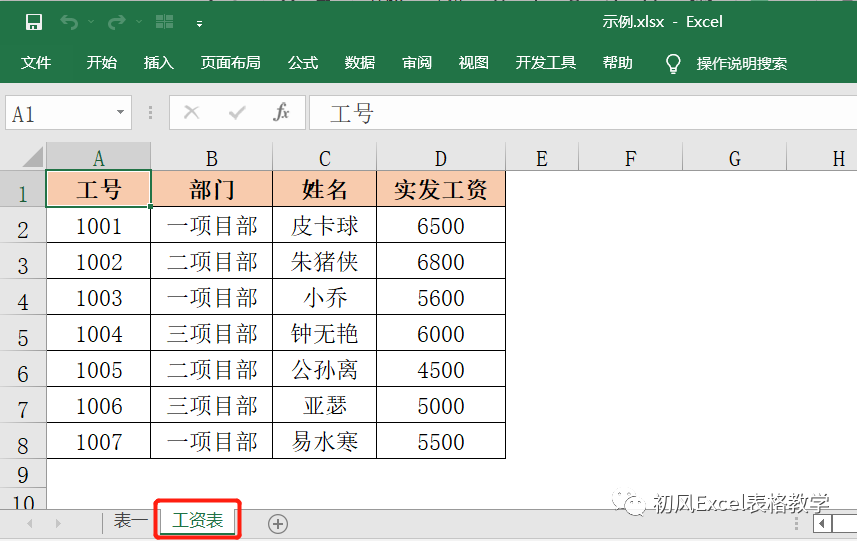Click the Save icon in quick access toolbar
The image size is (857, 541).
[34, 22]
